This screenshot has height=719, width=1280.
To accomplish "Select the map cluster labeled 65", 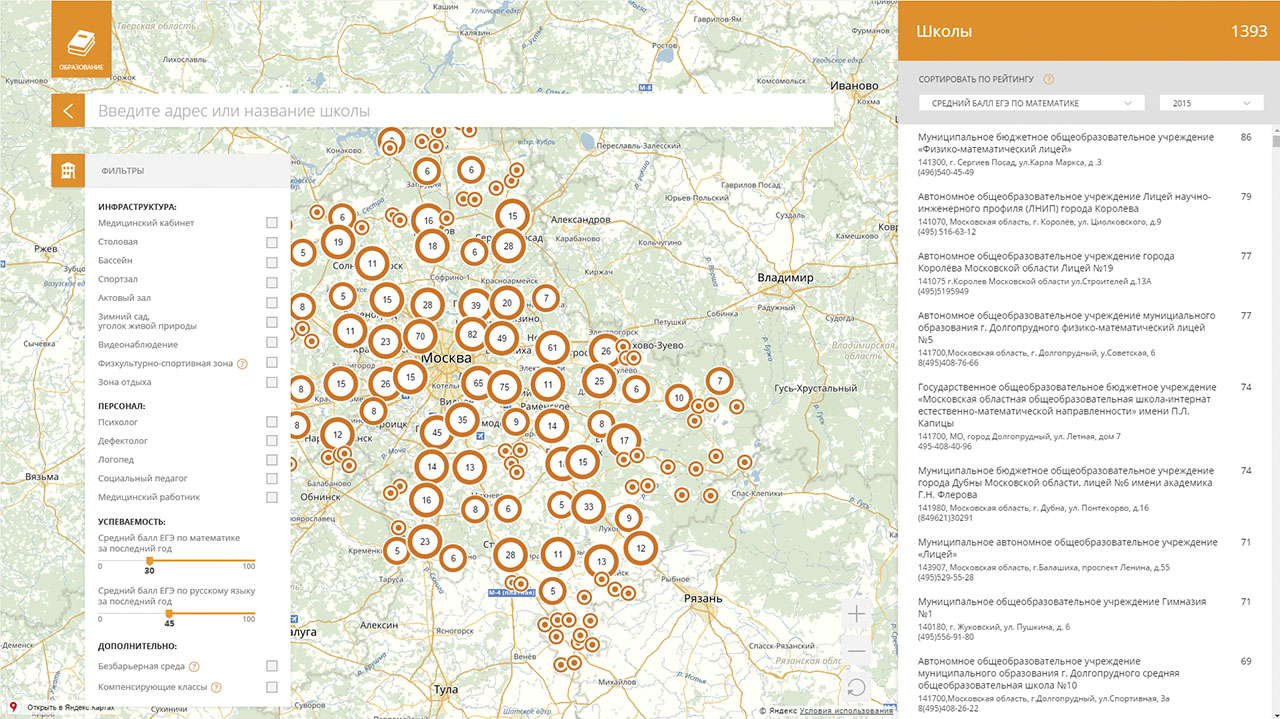I will coord(478,383).
